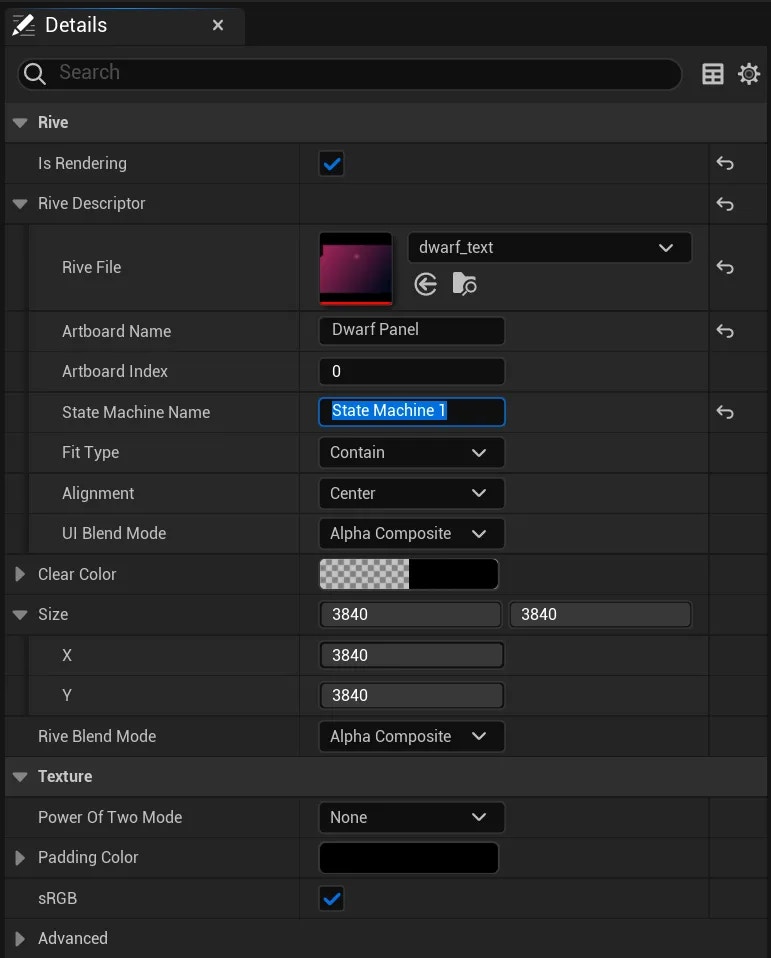Click the second Size value field
The height and width of the screenshot is (958, 771).
[x=600, y=615]
